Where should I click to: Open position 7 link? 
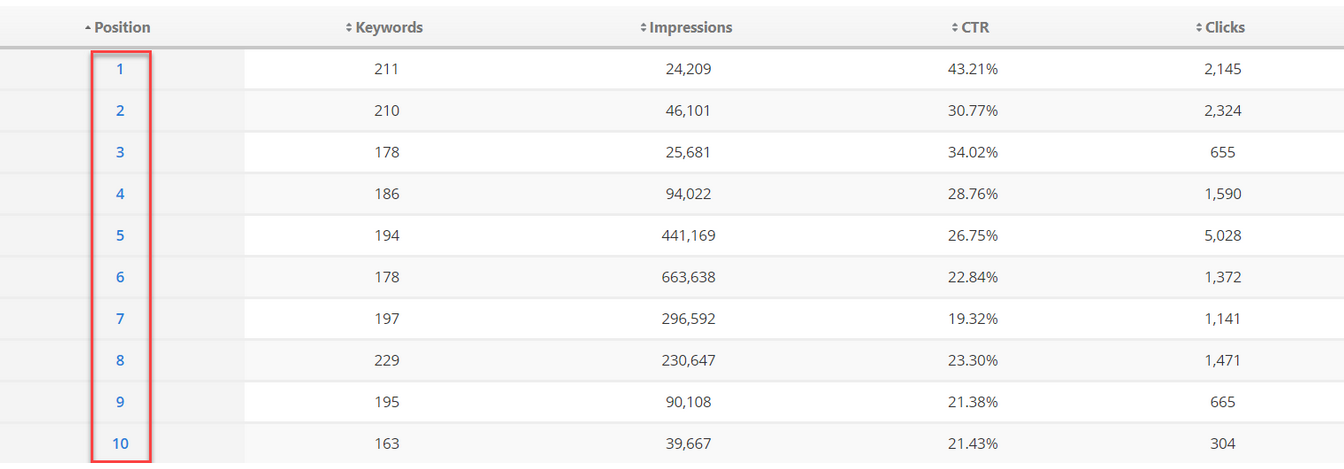pos(120,319)
